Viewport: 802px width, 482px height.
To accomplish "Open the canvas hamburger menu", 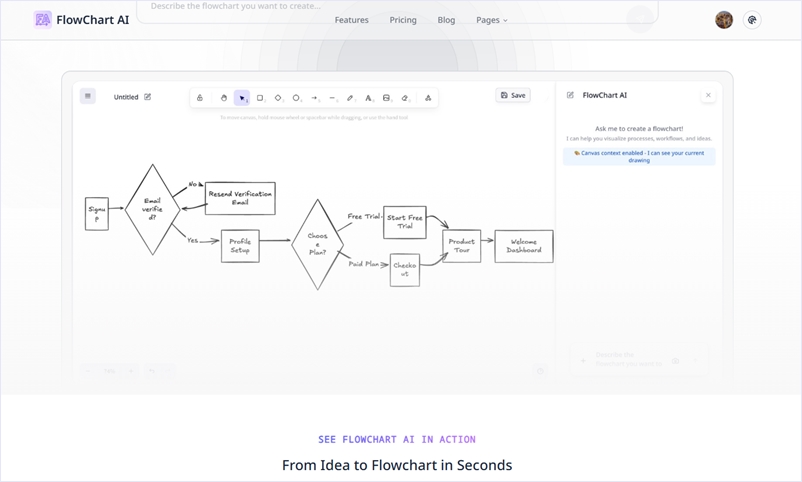I will (x=88, y=96).
